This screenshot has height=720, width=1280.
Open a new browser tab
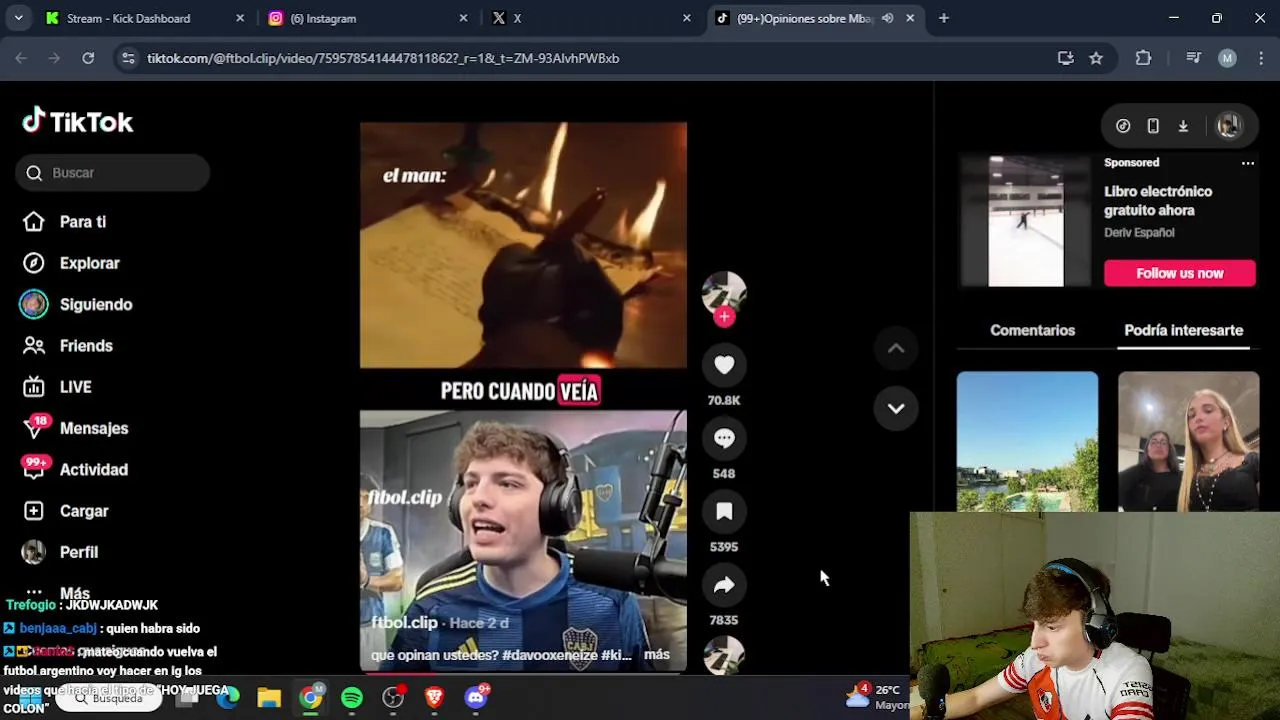943,18
